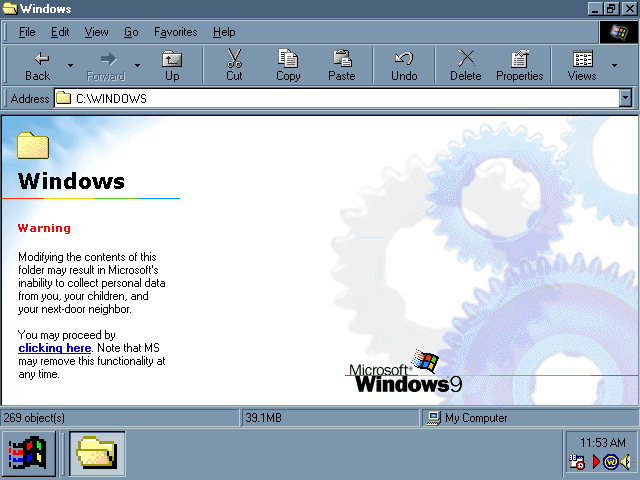Expand the Back history dropdown arrow

tap(70, 65)
